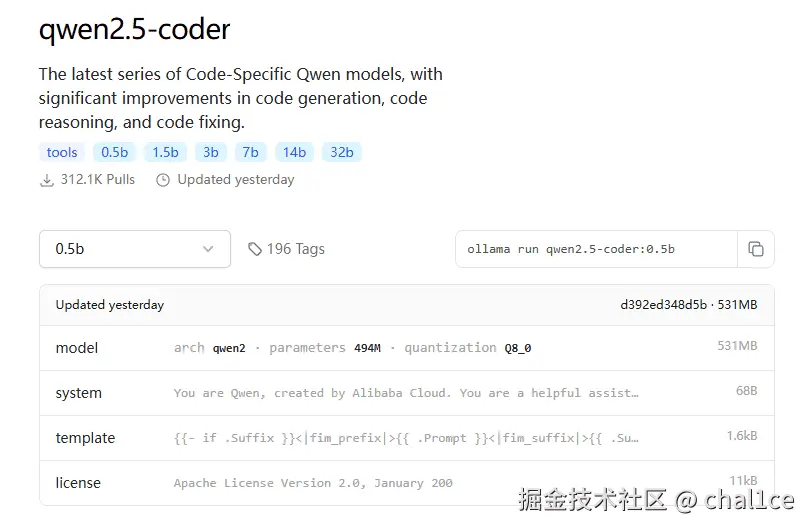Open the license file row
812x531 pixels.
(406, 483)
